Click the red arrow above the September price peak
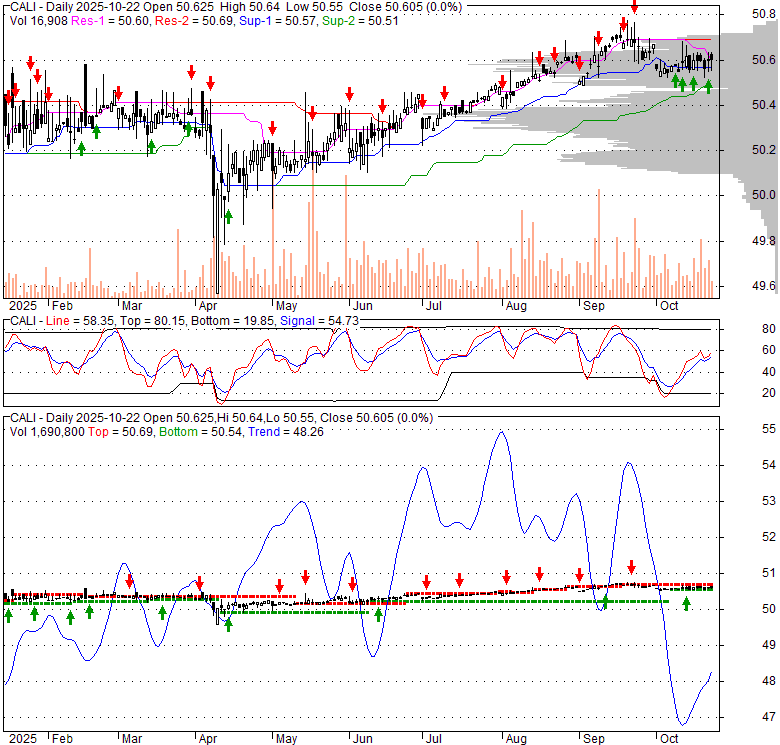780x745 pixels. coord(633,7)
